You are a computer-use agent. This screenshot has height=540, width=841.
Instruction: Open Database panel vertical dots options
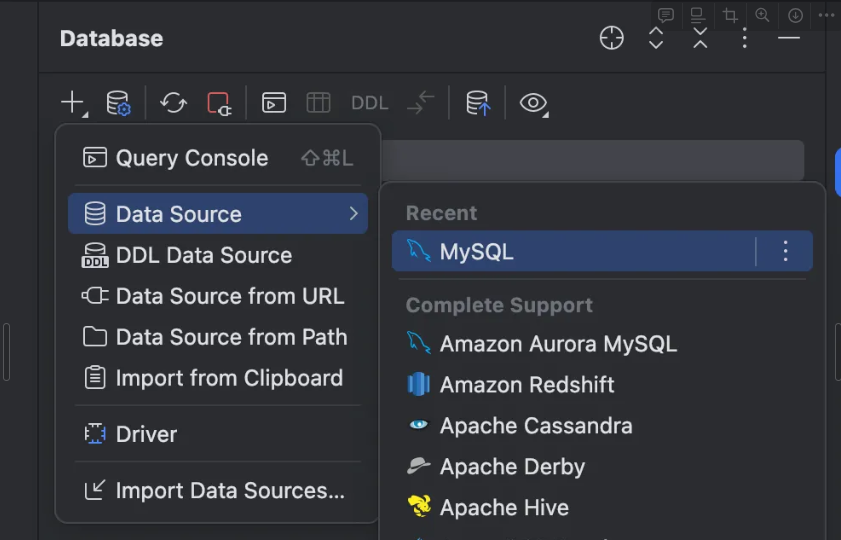(744, 39)
